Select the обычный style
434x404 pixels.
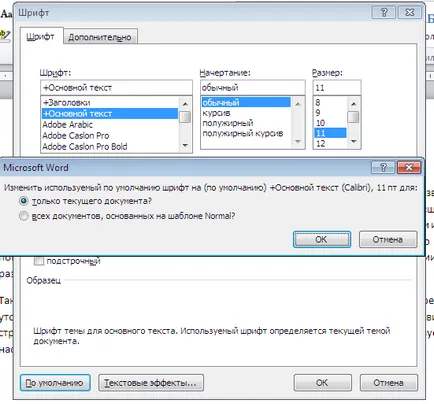coord(246,102)
